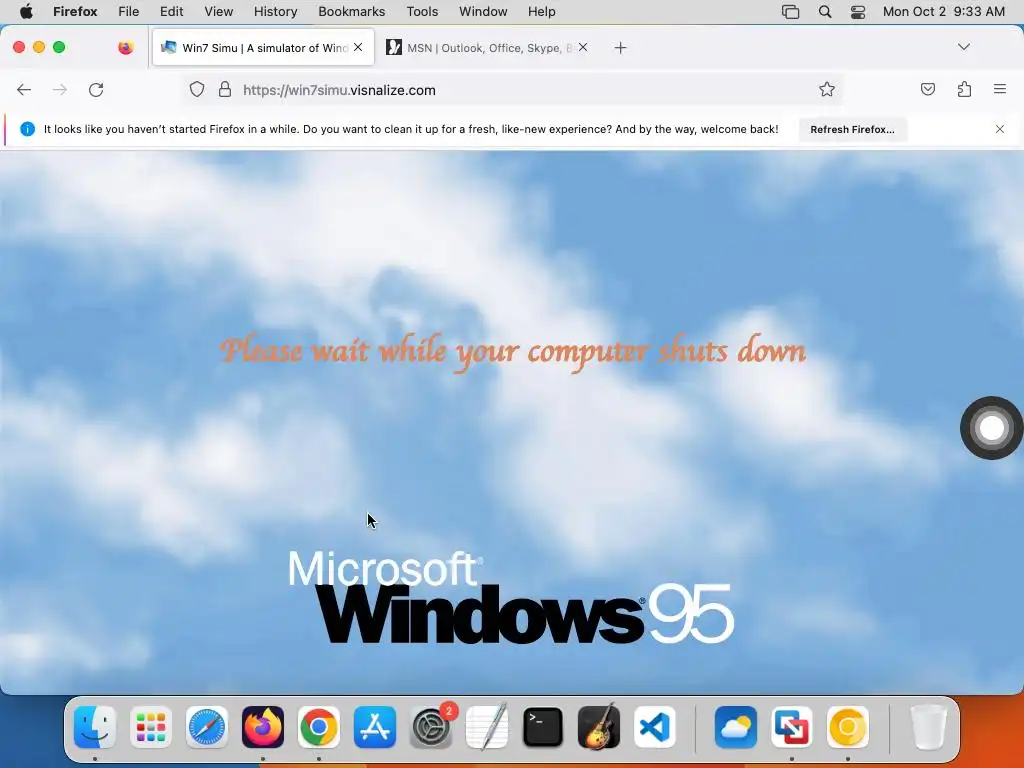The image size is (1024, 768).
Task: Open TextEdit from the Dock
Action: (x=487, y=727)
